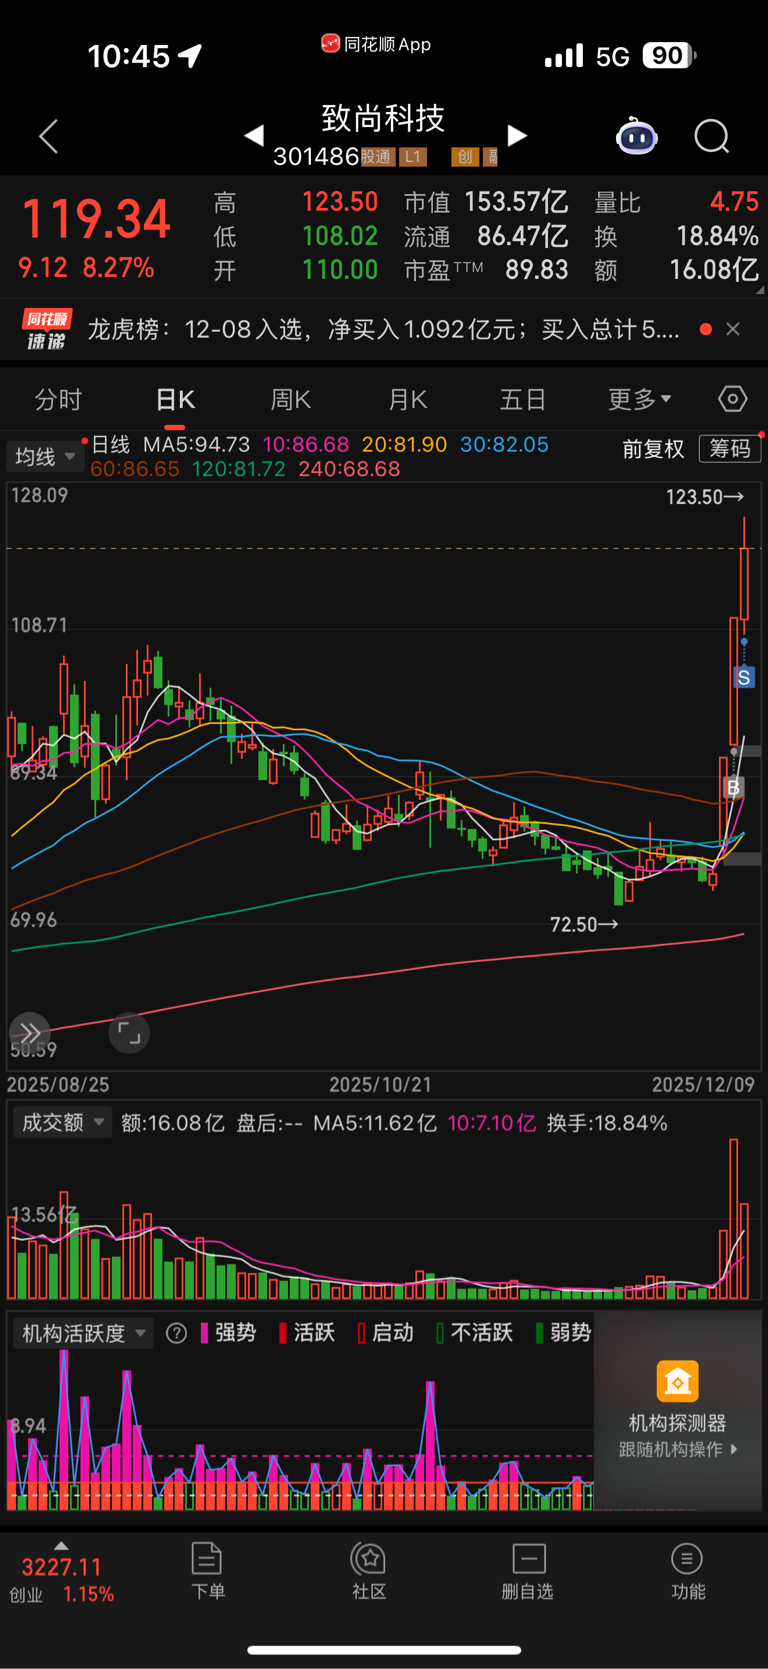Open the AI robot assistant icon
The width and height of the screenshot is (768, 1669).
[x=636, y=136]
